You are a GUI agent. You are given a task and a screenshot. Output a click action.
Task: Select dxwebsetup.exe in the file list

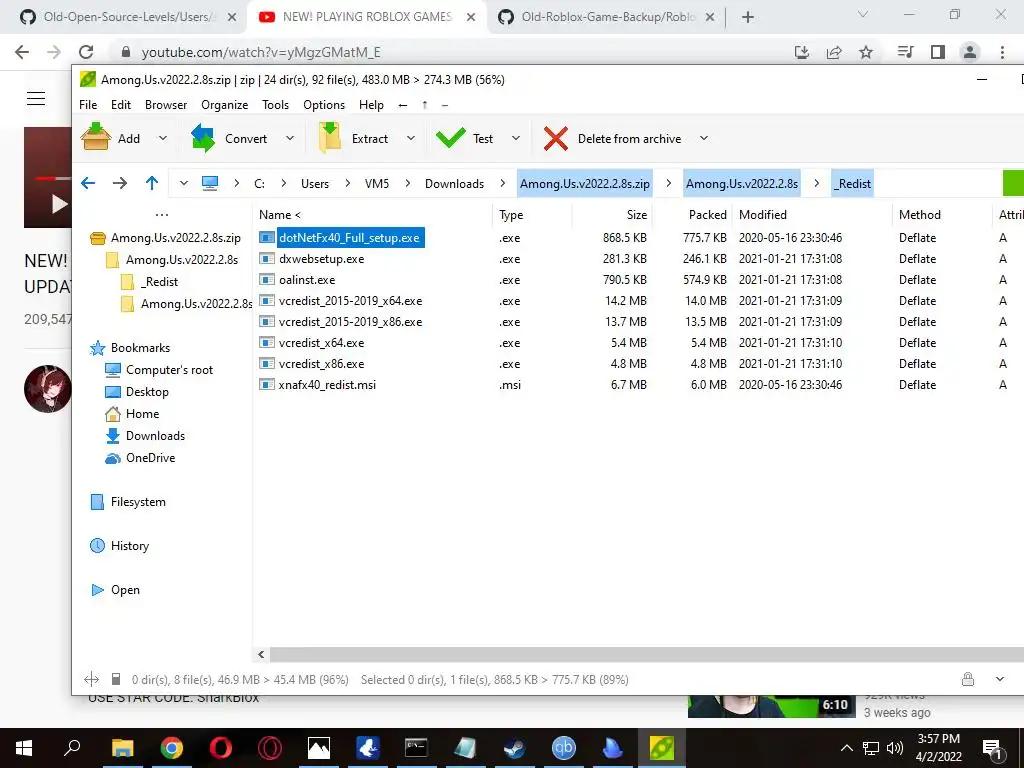click(x=321, y=259)
